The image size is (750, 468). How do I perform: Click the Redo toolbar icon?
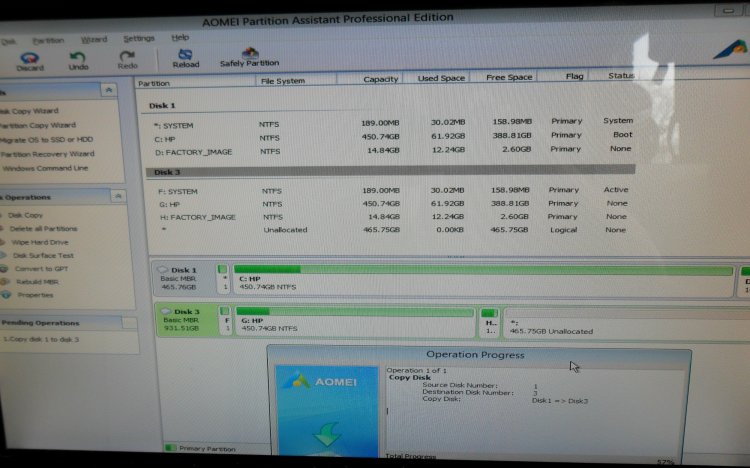click(x=128, y=60)
